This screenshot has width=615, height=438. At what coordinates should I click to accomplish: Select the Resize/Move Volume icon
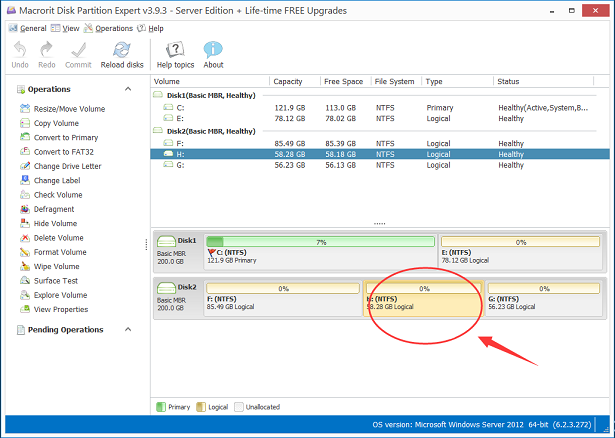pos(25,109)
